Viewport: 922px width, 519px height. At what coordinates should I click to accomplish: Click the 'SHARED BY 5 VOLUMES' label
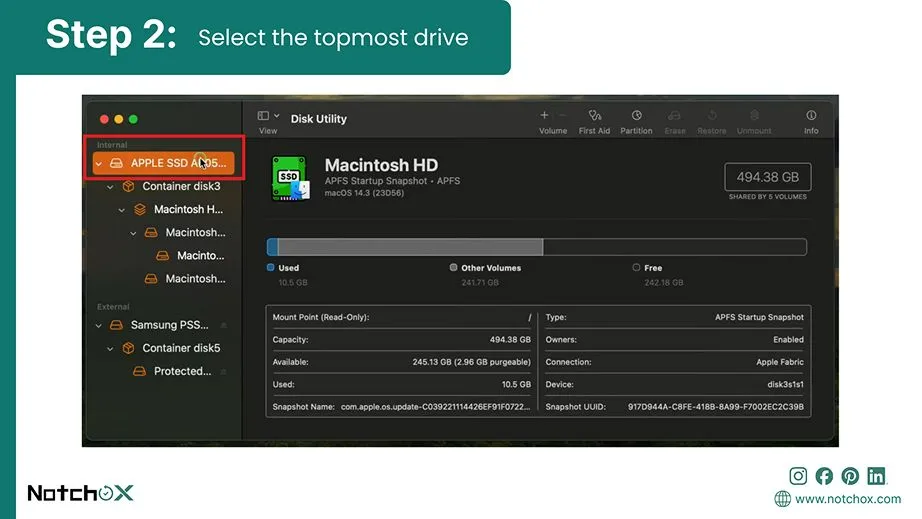tap(767, 197)
